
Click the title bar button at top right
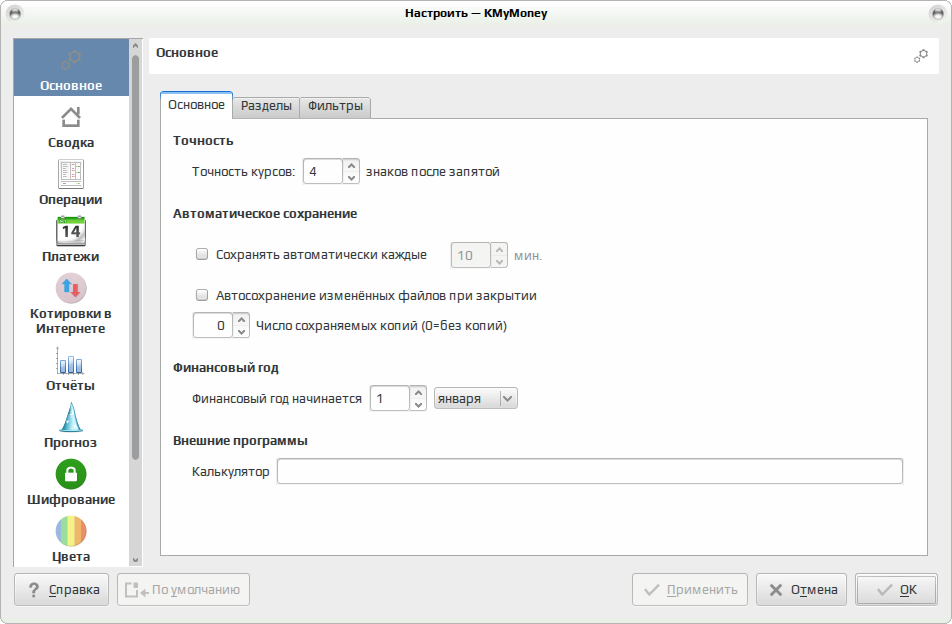tap(937, 13)
